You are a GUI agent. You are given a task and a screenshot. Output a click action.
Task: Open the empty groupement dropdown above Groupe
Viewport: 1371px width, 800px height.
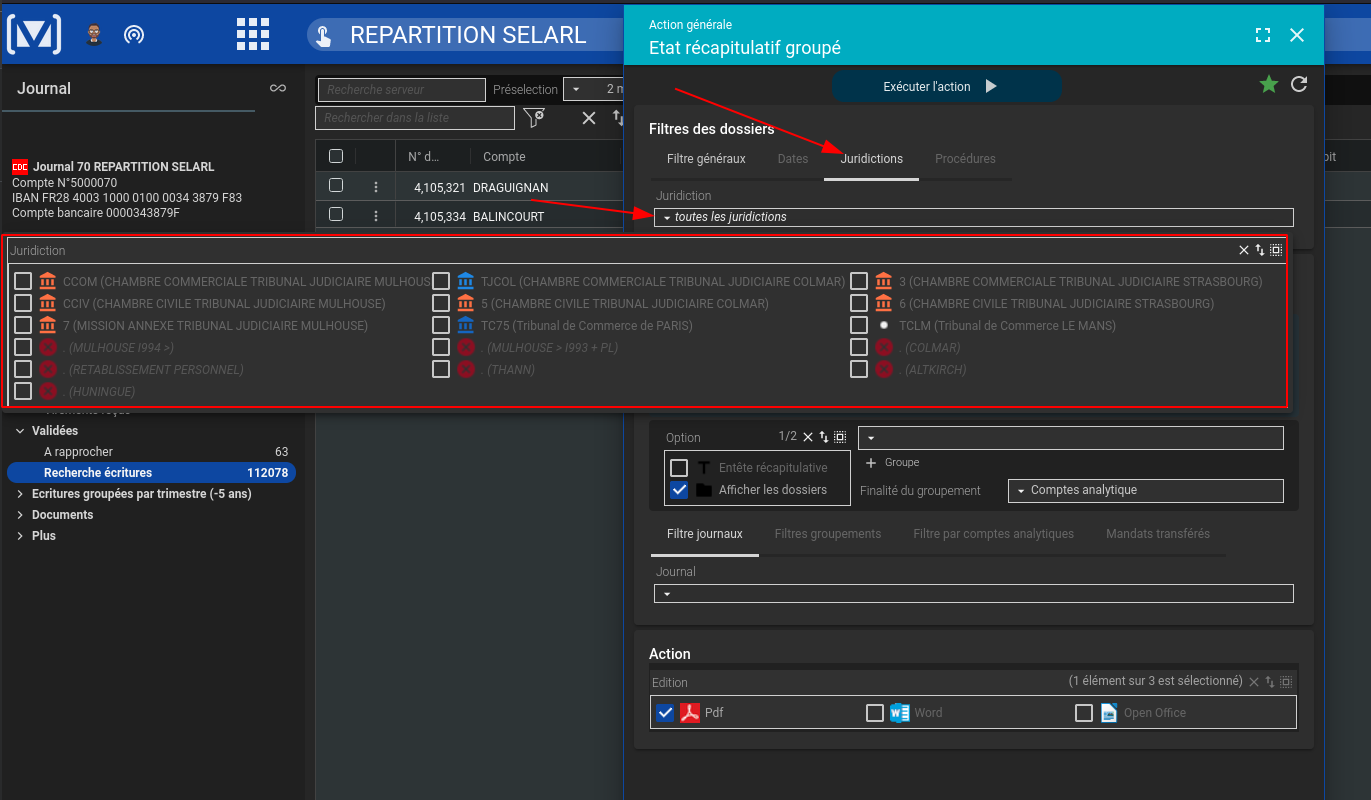click(1071, 438)
